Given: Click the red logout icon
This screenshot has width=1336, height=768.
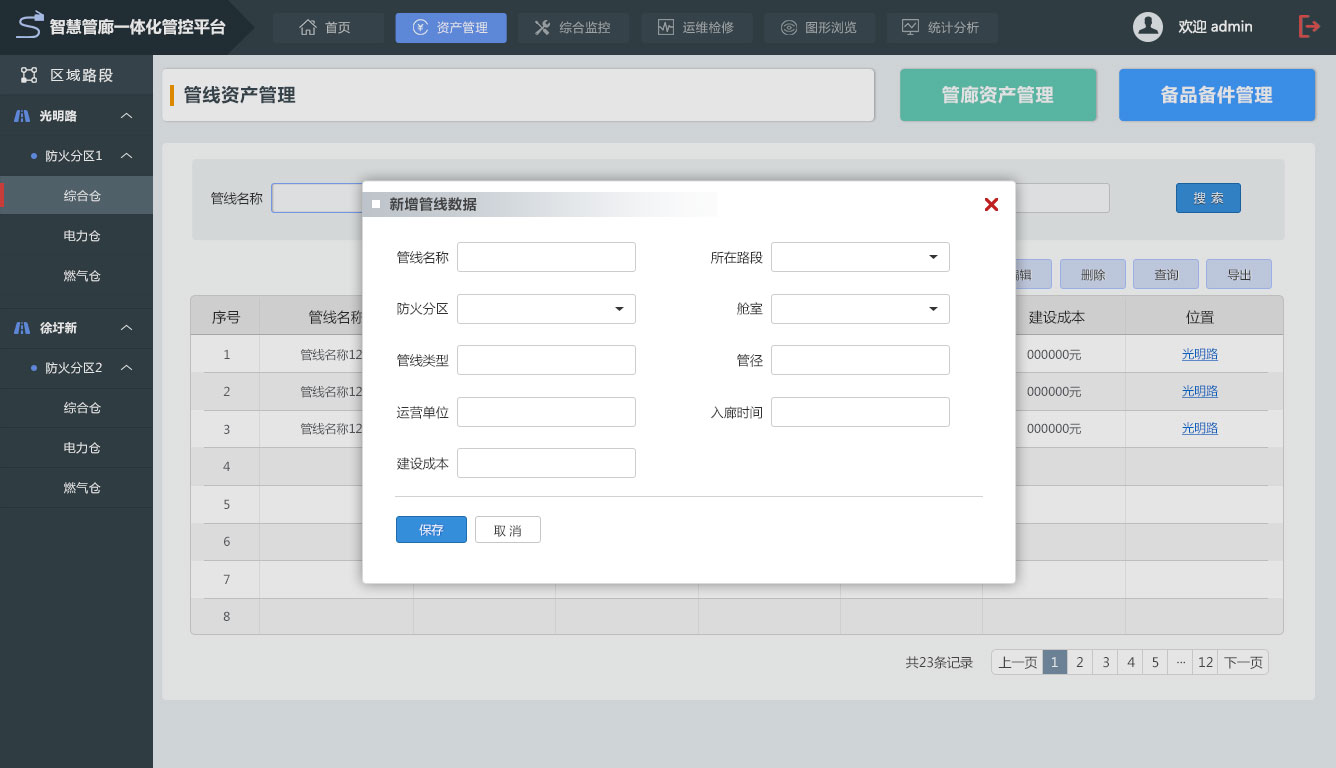Looking at the screenshot, I should [x=1308, y=27].
